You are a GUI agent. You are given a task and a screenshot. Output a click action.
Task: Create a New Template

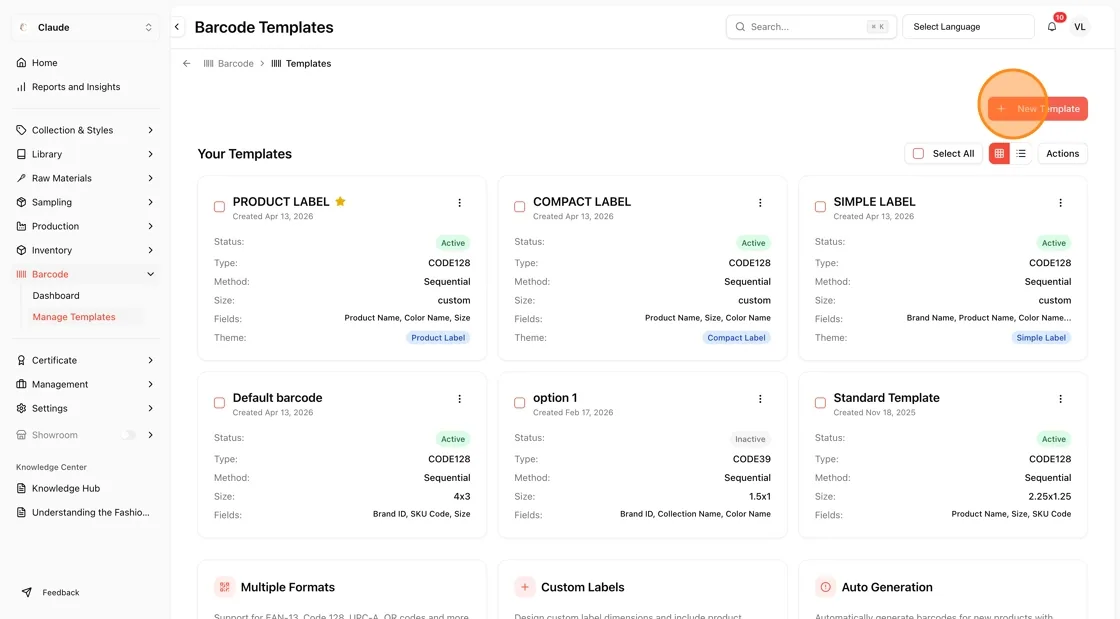1038,109
